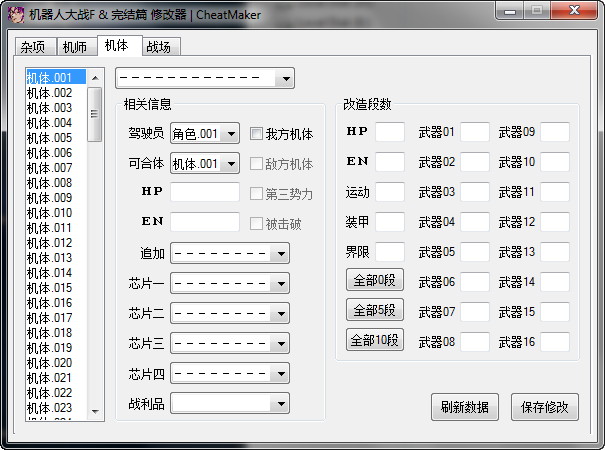Toggle the 敌方机体 checkbox
The height and width of the screenshot is (450, 605).
point(257,164)
